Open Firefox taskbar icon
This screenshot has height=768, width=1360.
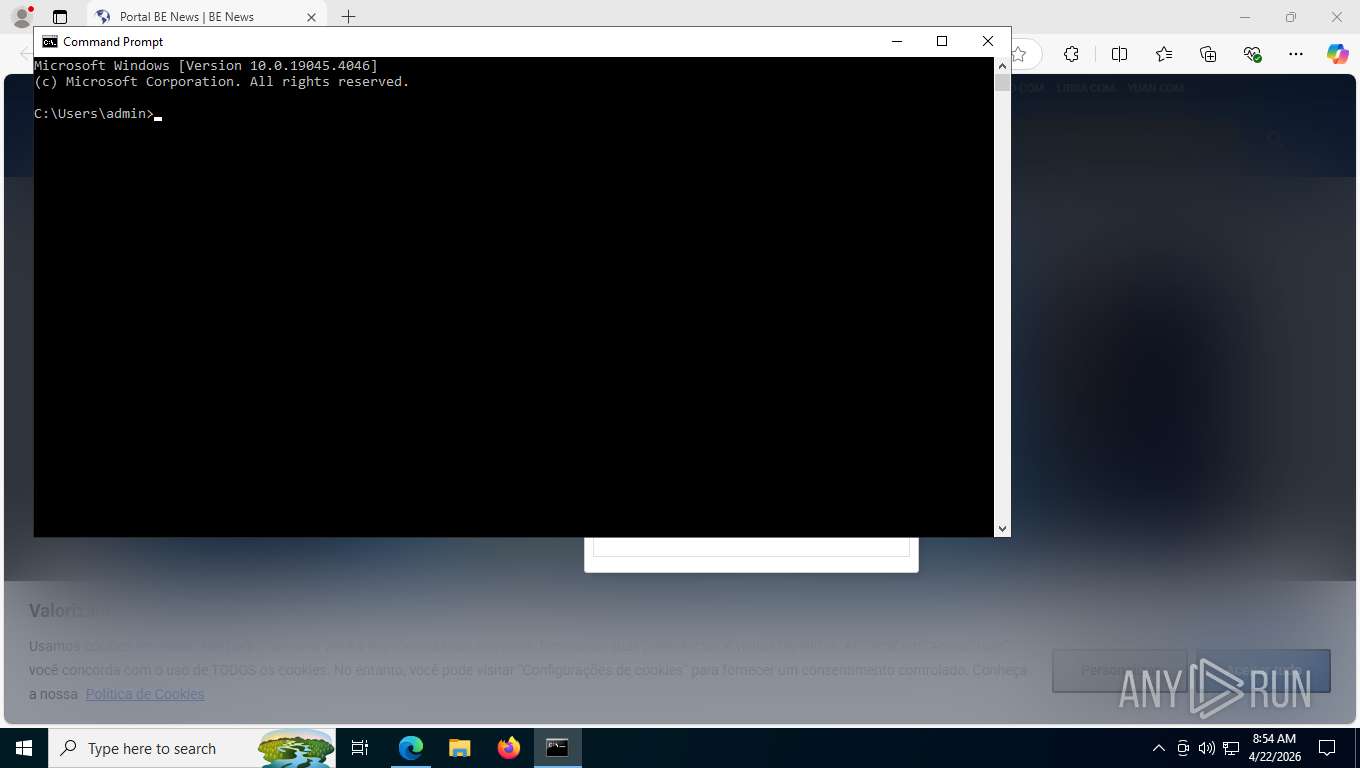click(x=508, y=748)
